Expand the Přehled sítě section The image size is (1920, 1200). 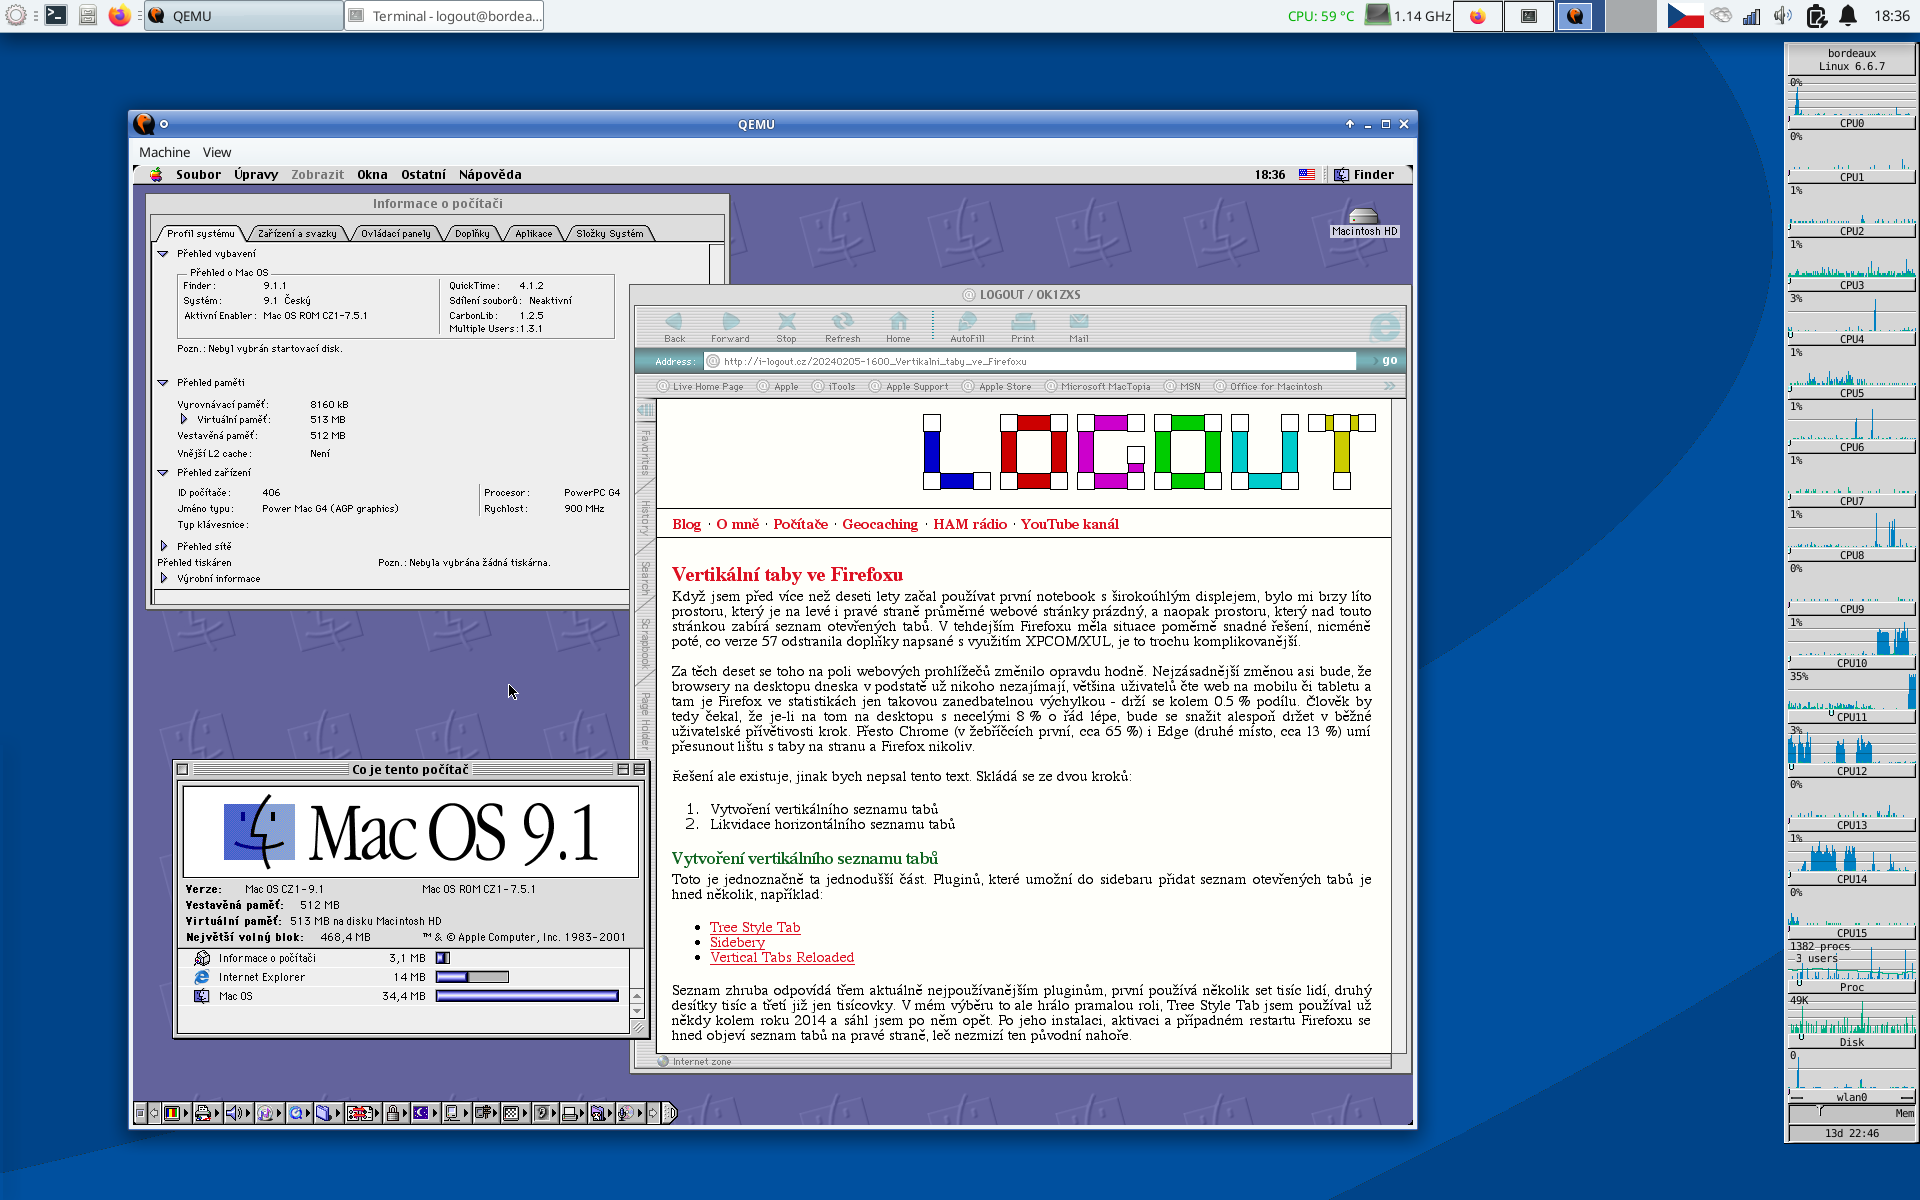coord(164,546)
